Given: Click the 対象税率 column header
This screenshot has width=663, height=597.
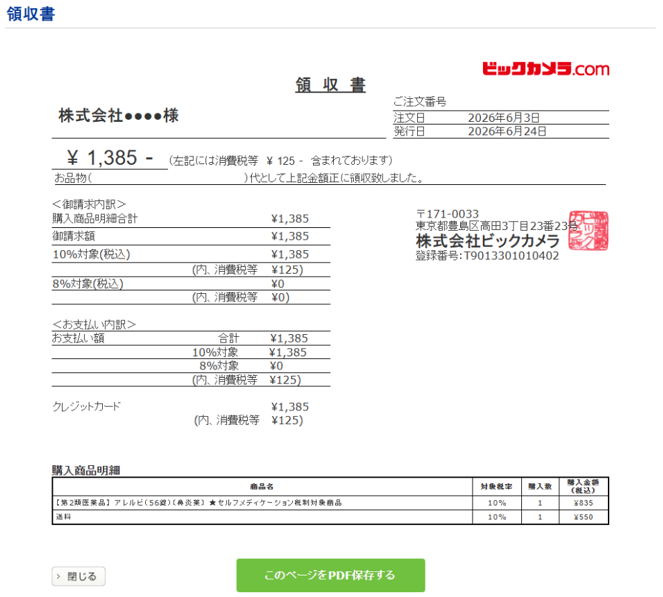Looking at the screenshot, I should coord(496,487).
